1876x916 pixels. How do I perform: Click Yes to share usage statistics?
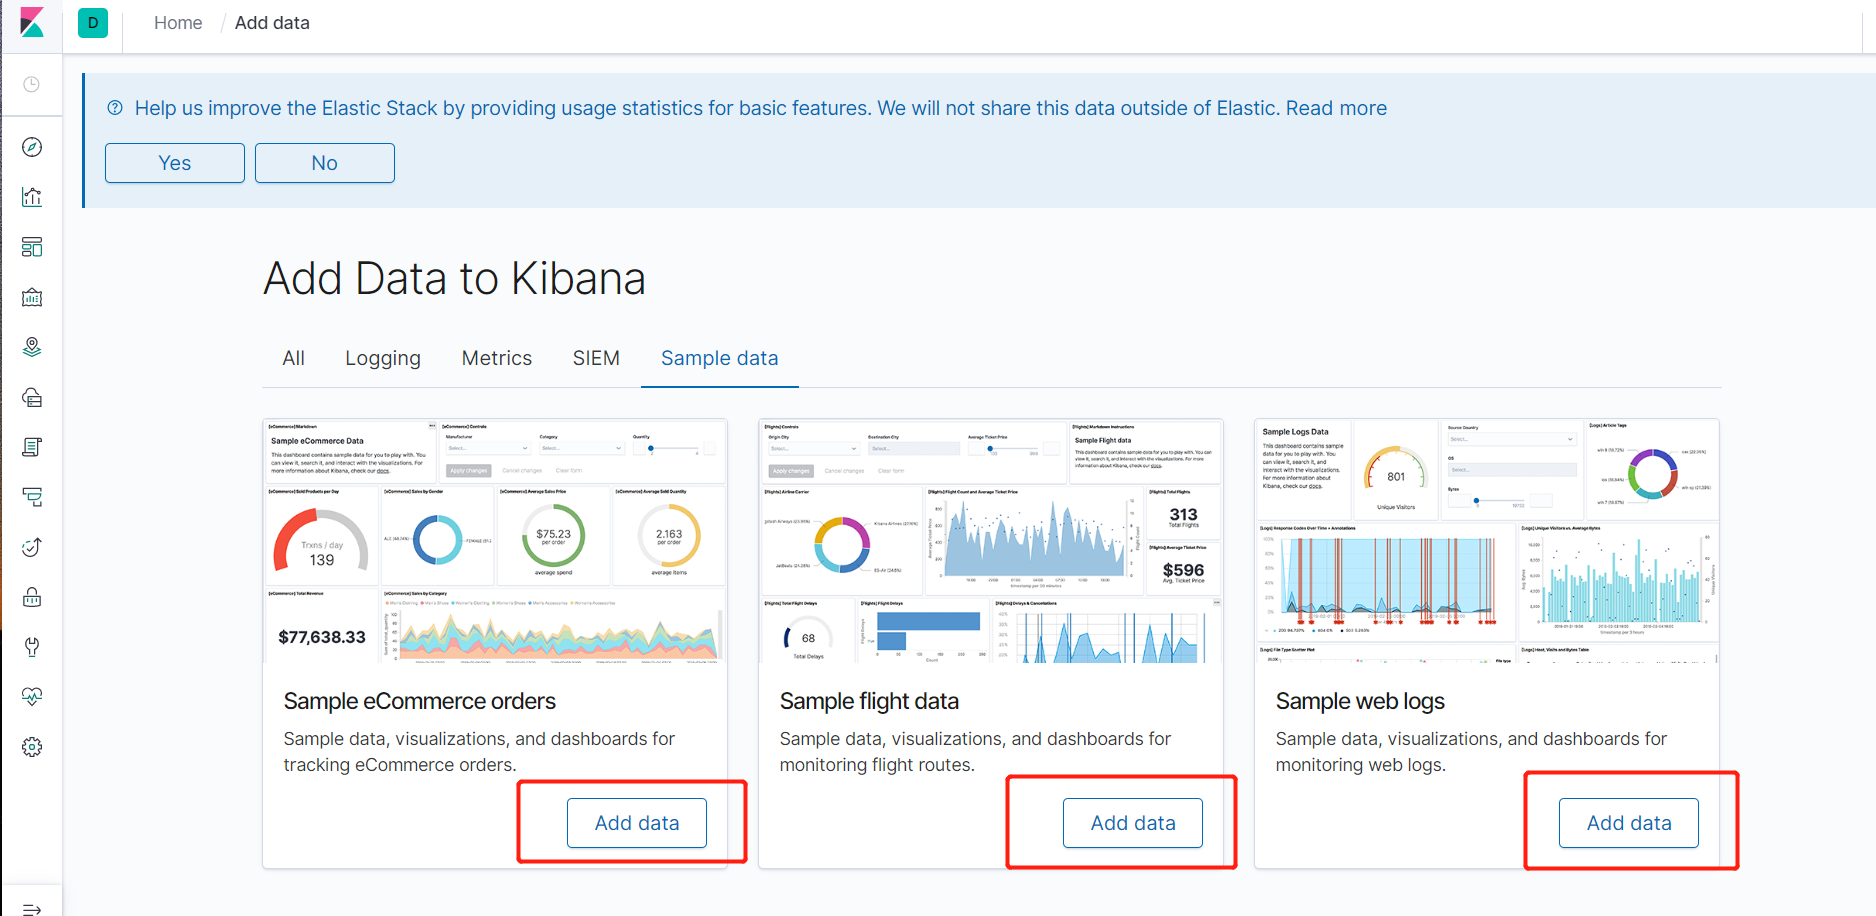(175, 163)
